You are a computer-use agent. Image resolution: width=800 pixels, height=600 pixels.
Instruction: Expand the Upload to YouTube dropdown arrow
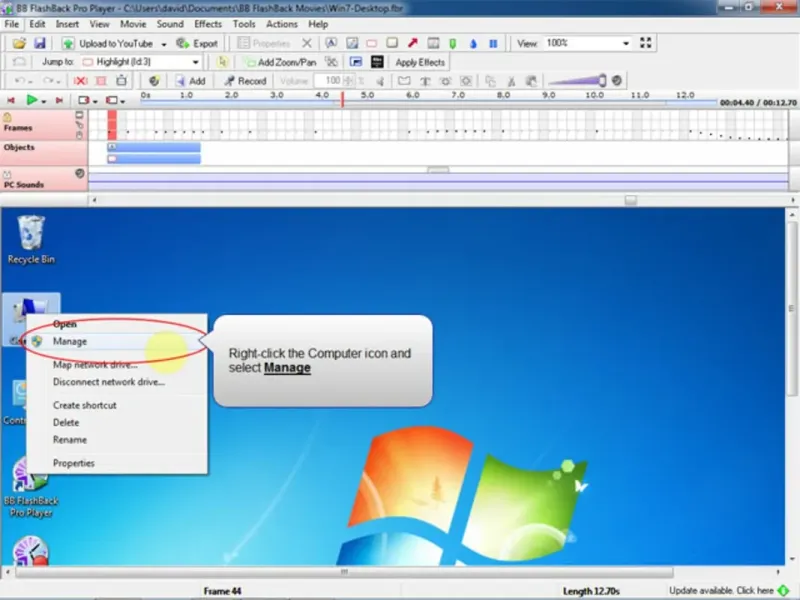164,44
